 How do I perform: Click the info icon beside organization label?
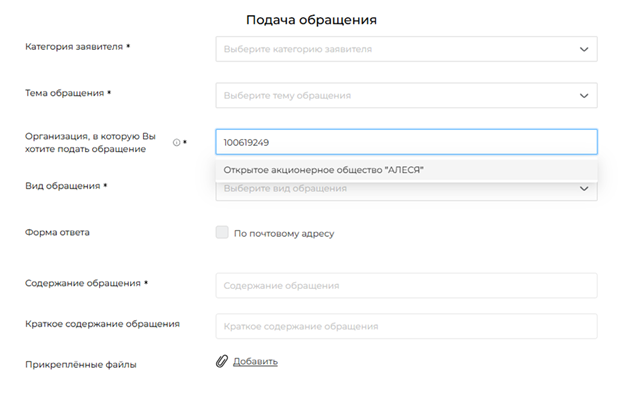[176, 142]
